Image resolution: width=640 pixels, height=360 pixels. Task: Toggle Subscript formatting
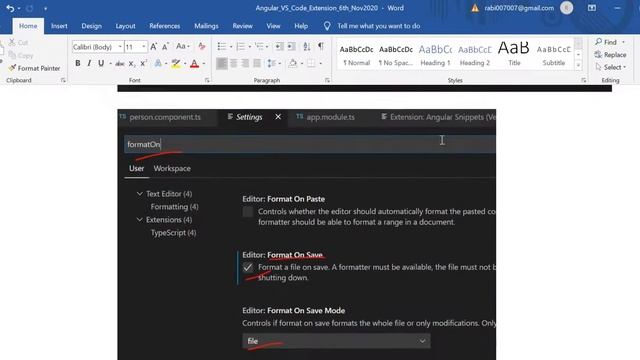point(131,64)
